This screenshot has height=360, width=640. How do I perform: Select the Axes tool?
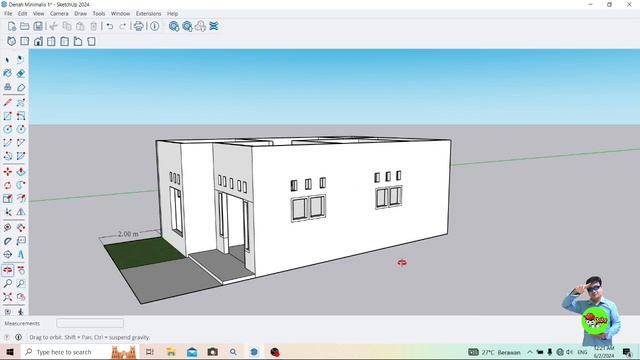[7, 255]
